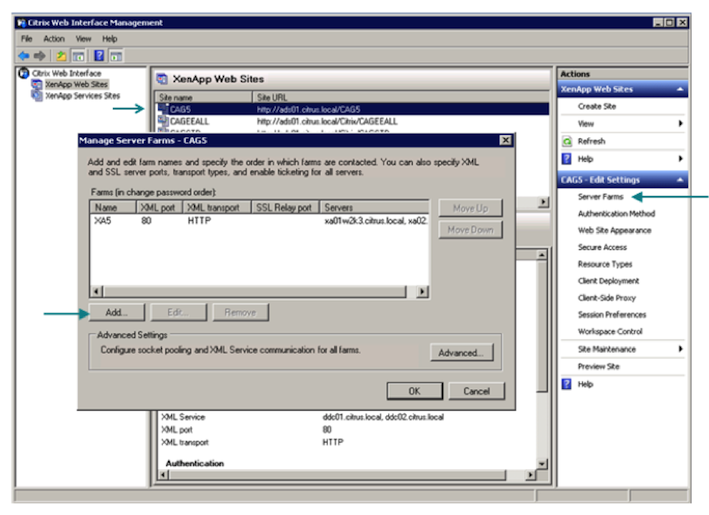Open Advanced... farm settings

click(460, 352)
